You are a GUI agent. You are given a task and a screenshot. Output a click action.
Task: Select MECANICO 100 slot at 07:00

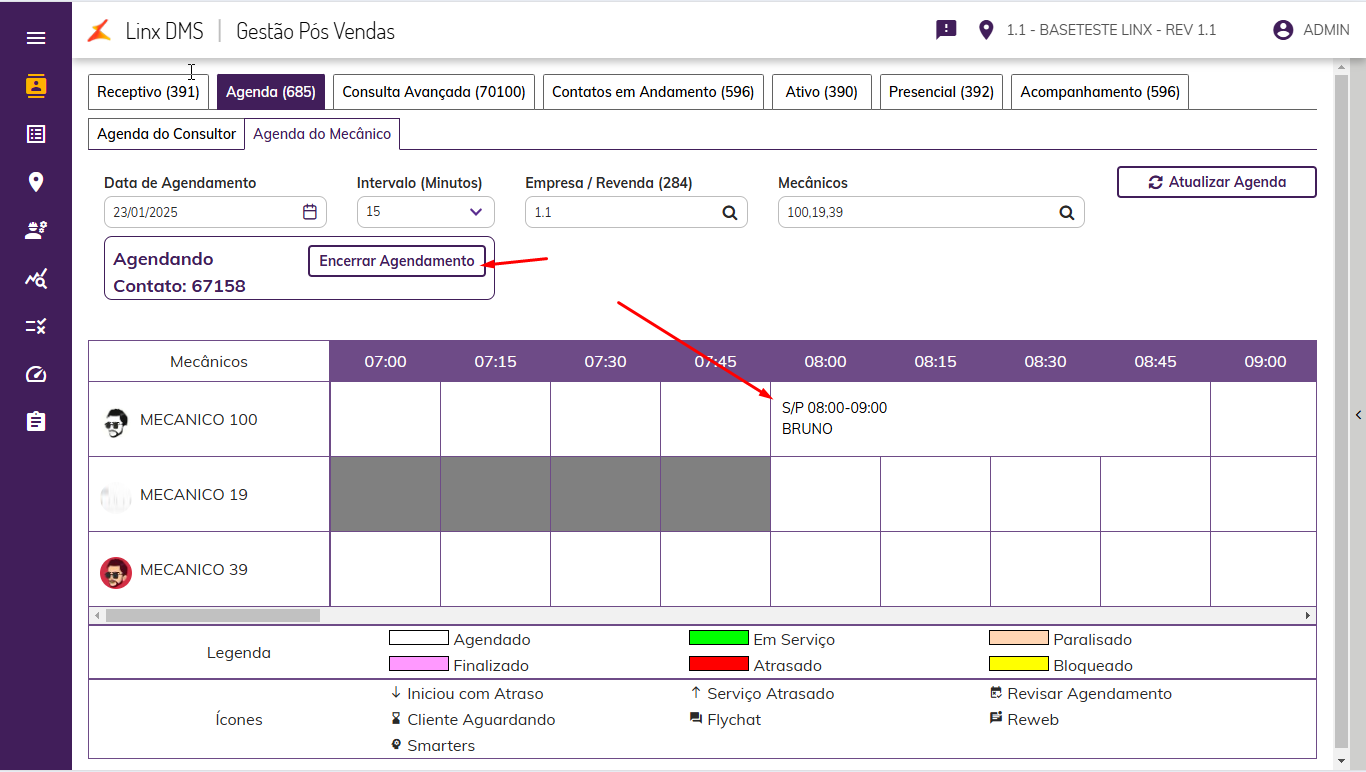[x=385, y=419]
